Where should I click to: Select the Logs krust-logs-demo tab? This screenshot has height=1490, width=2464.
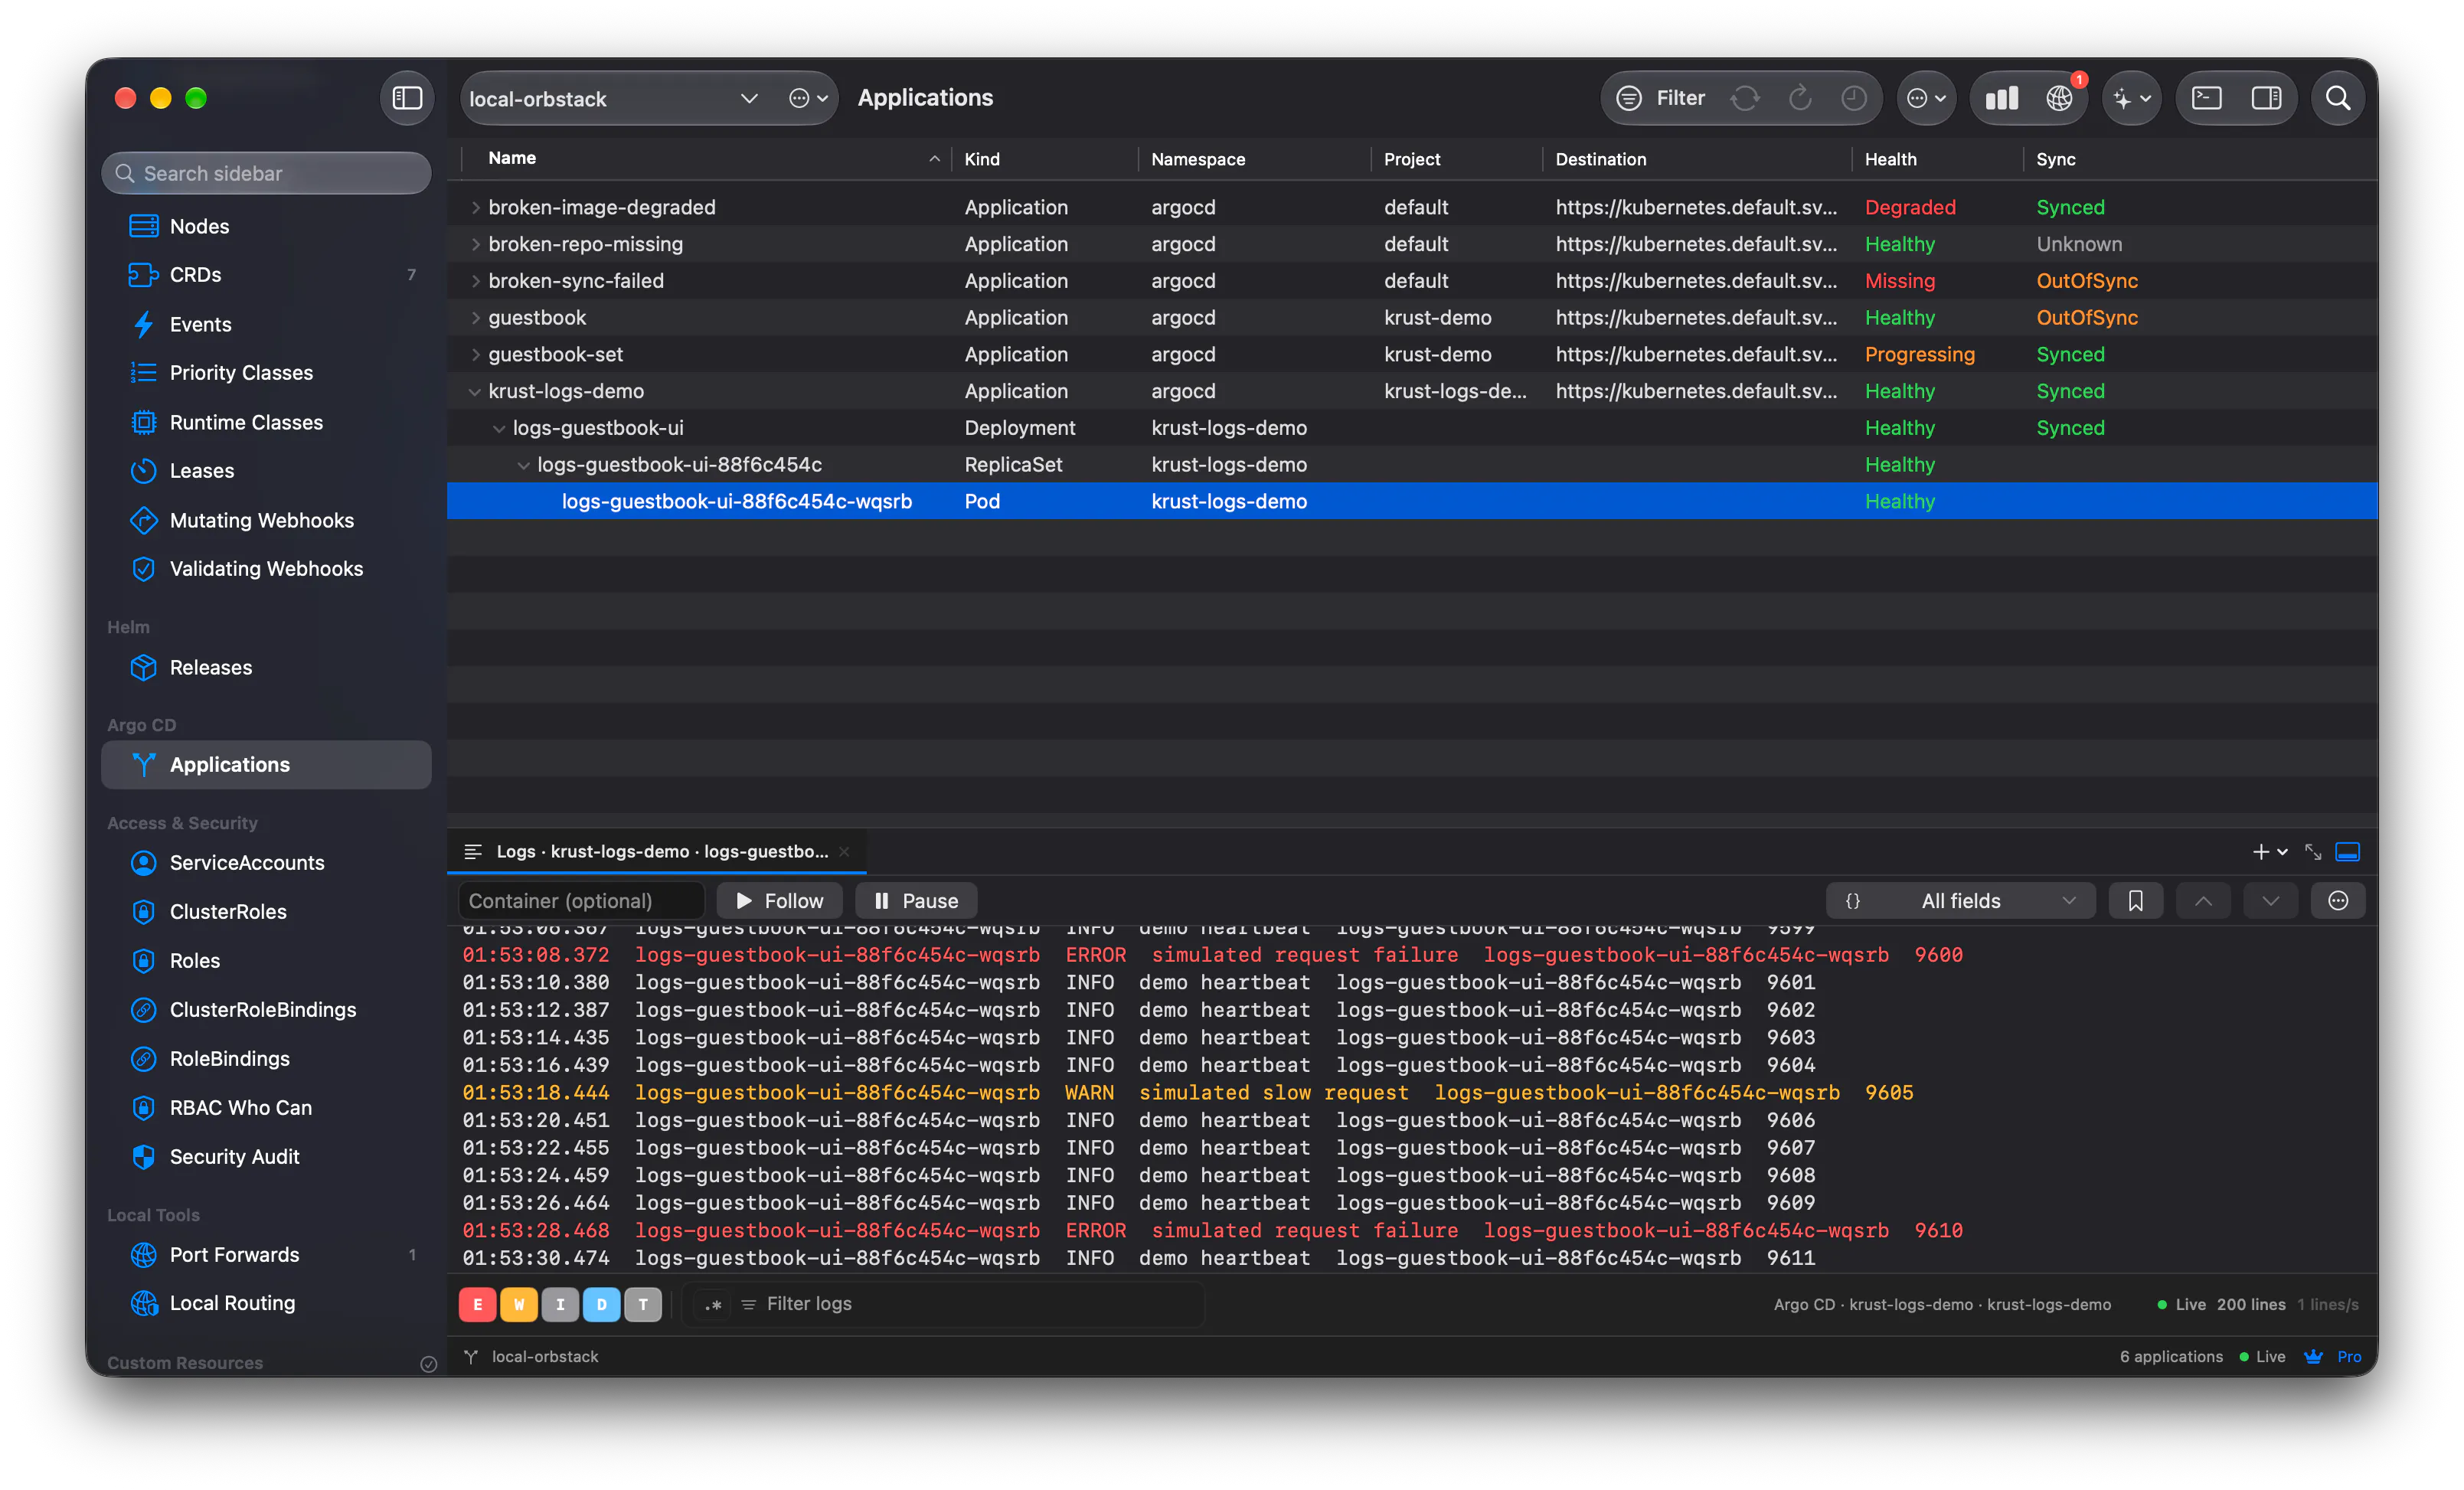pos(656,851)
